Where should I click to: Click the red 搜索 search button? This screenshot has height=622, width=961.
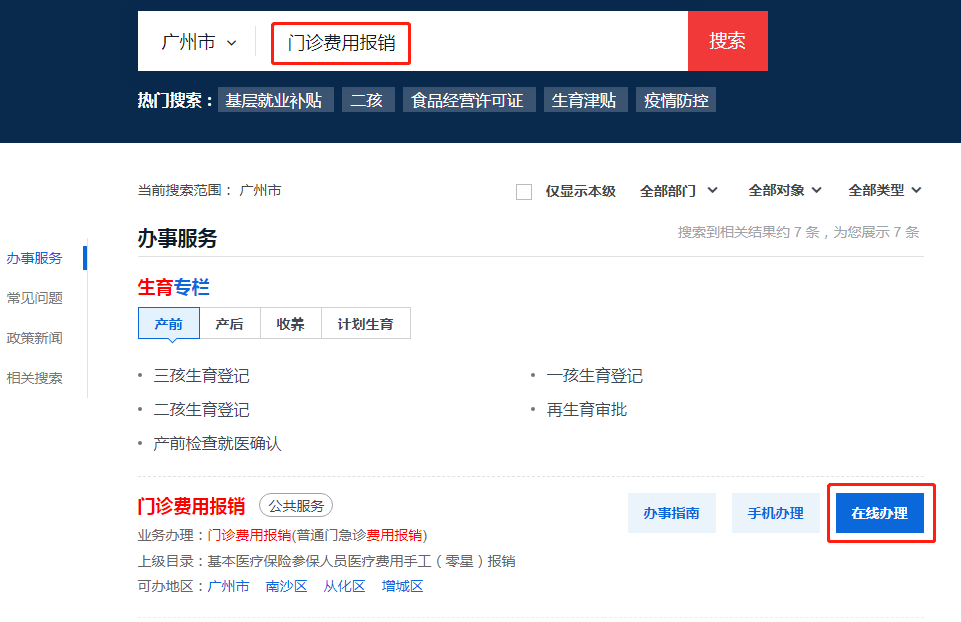pyautogui.click(x=727, y=41)
